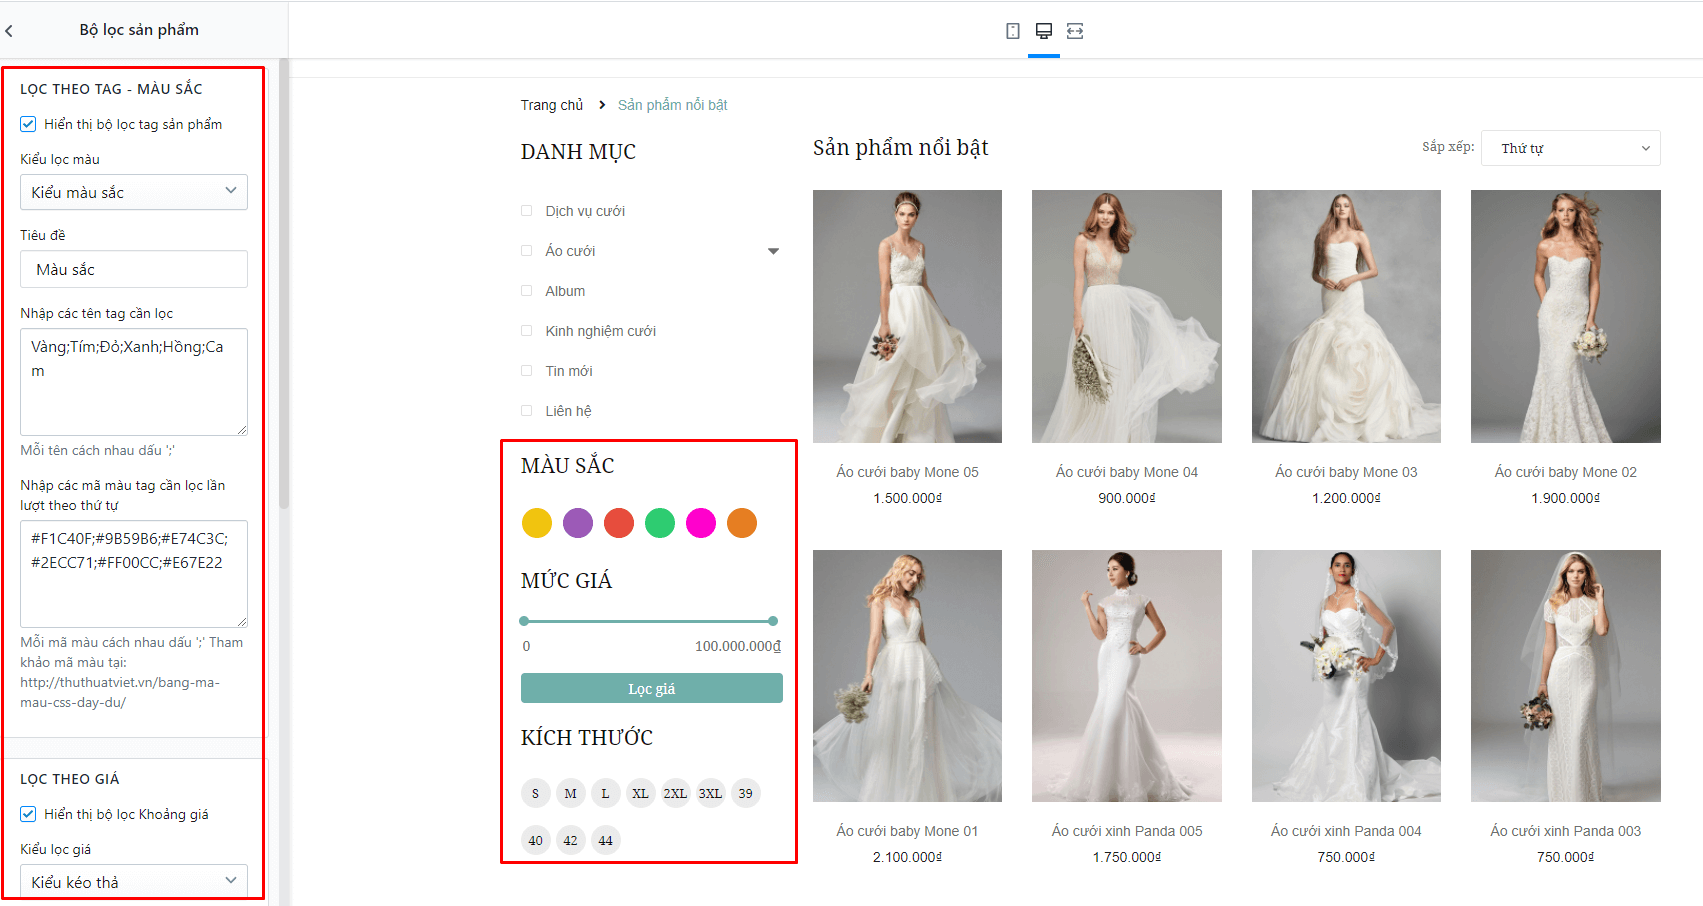Toggle Hiển thị bộ lọc Khoảng giá checkbox

point(28,814)
